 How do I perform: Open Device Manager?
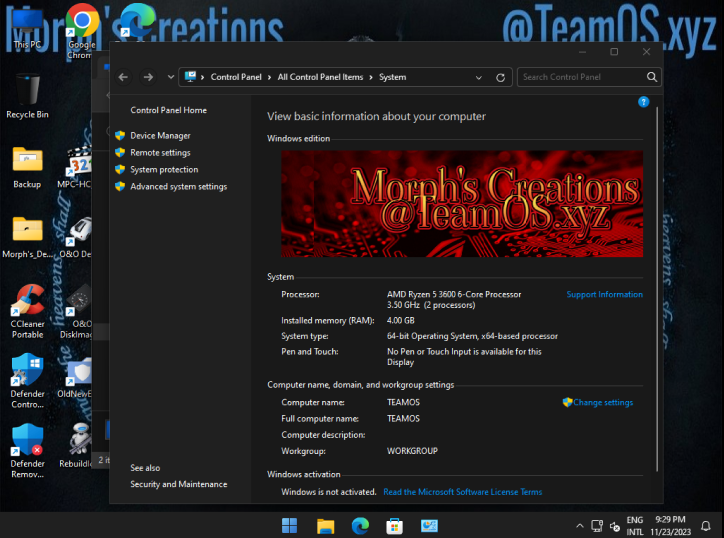click(x=160, y=136)
